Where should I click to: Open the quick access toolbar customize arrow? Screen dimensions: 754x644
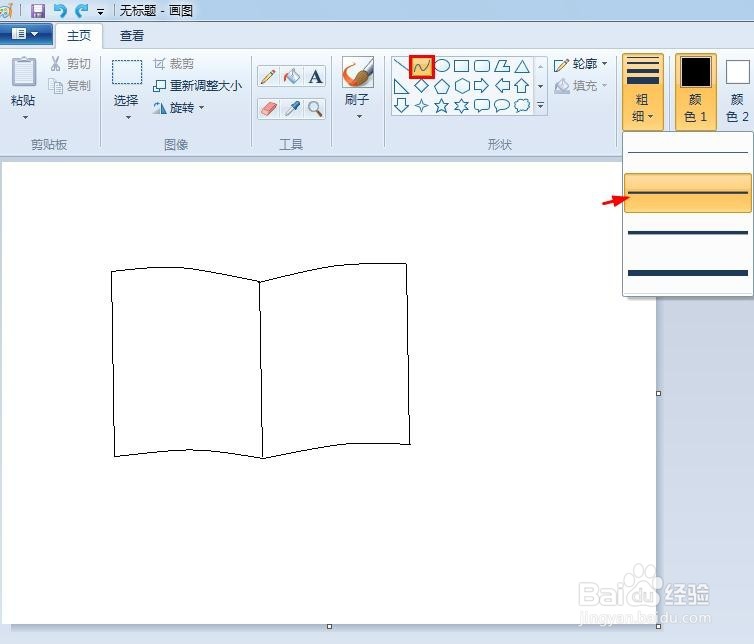point(100,12)
